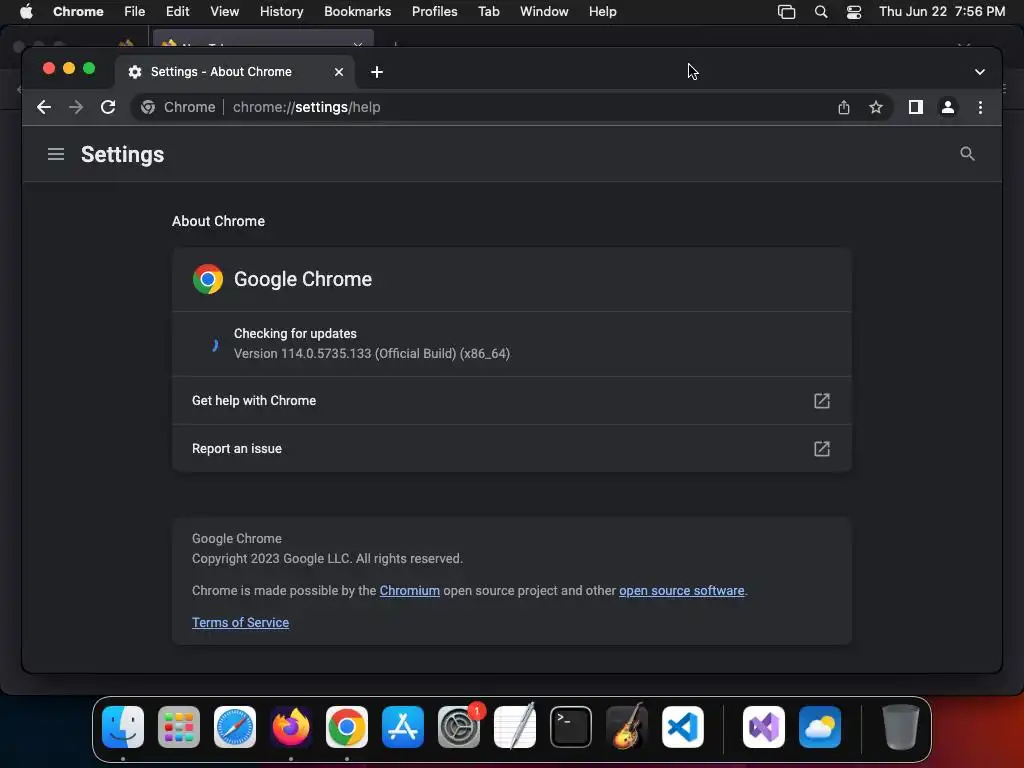Open TextEdit from the Dock
The width and height of the screenshot is (1024, 768).
515,727
